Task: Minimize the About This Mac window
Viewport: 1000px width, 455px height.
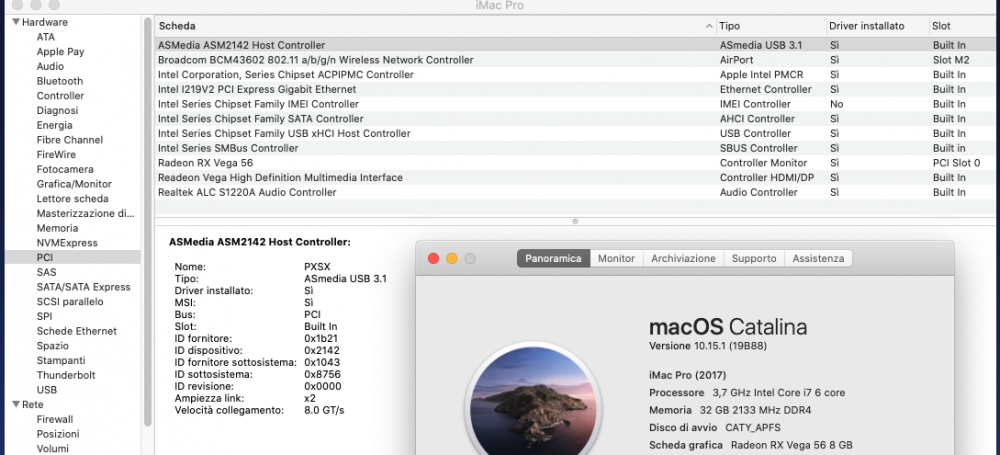Action: click(452, 258)
